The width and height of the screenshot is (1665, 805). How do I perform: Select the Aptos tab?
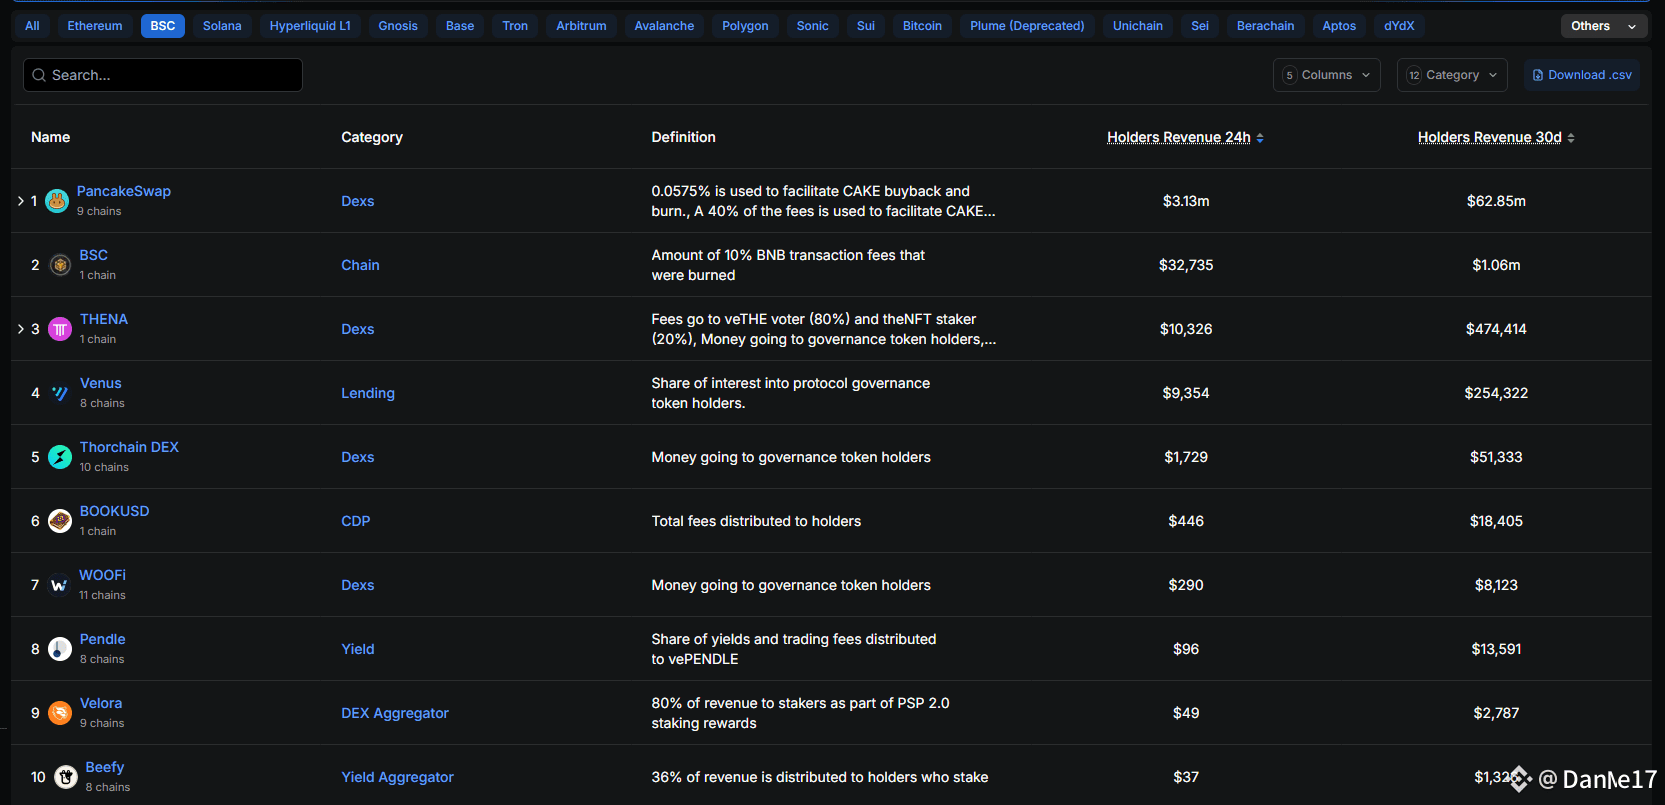pos(1339,26)
